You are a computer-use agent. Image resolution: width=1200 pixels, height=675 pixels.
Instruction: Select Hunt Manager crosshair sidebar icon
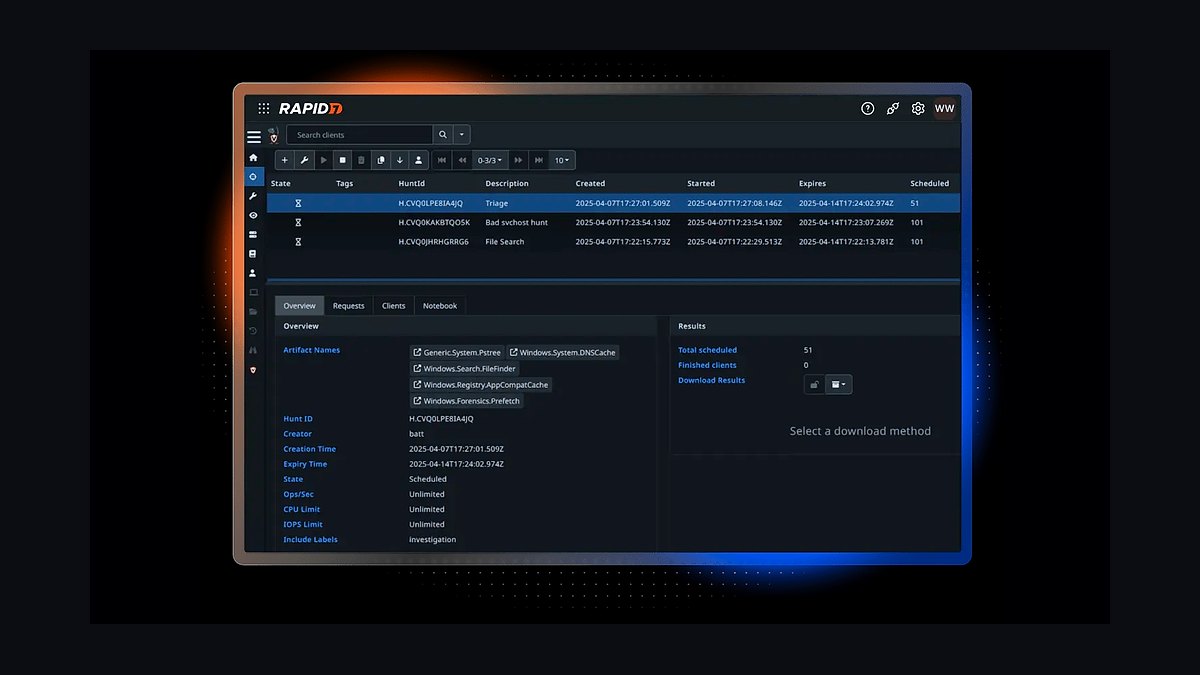(253, 177)
